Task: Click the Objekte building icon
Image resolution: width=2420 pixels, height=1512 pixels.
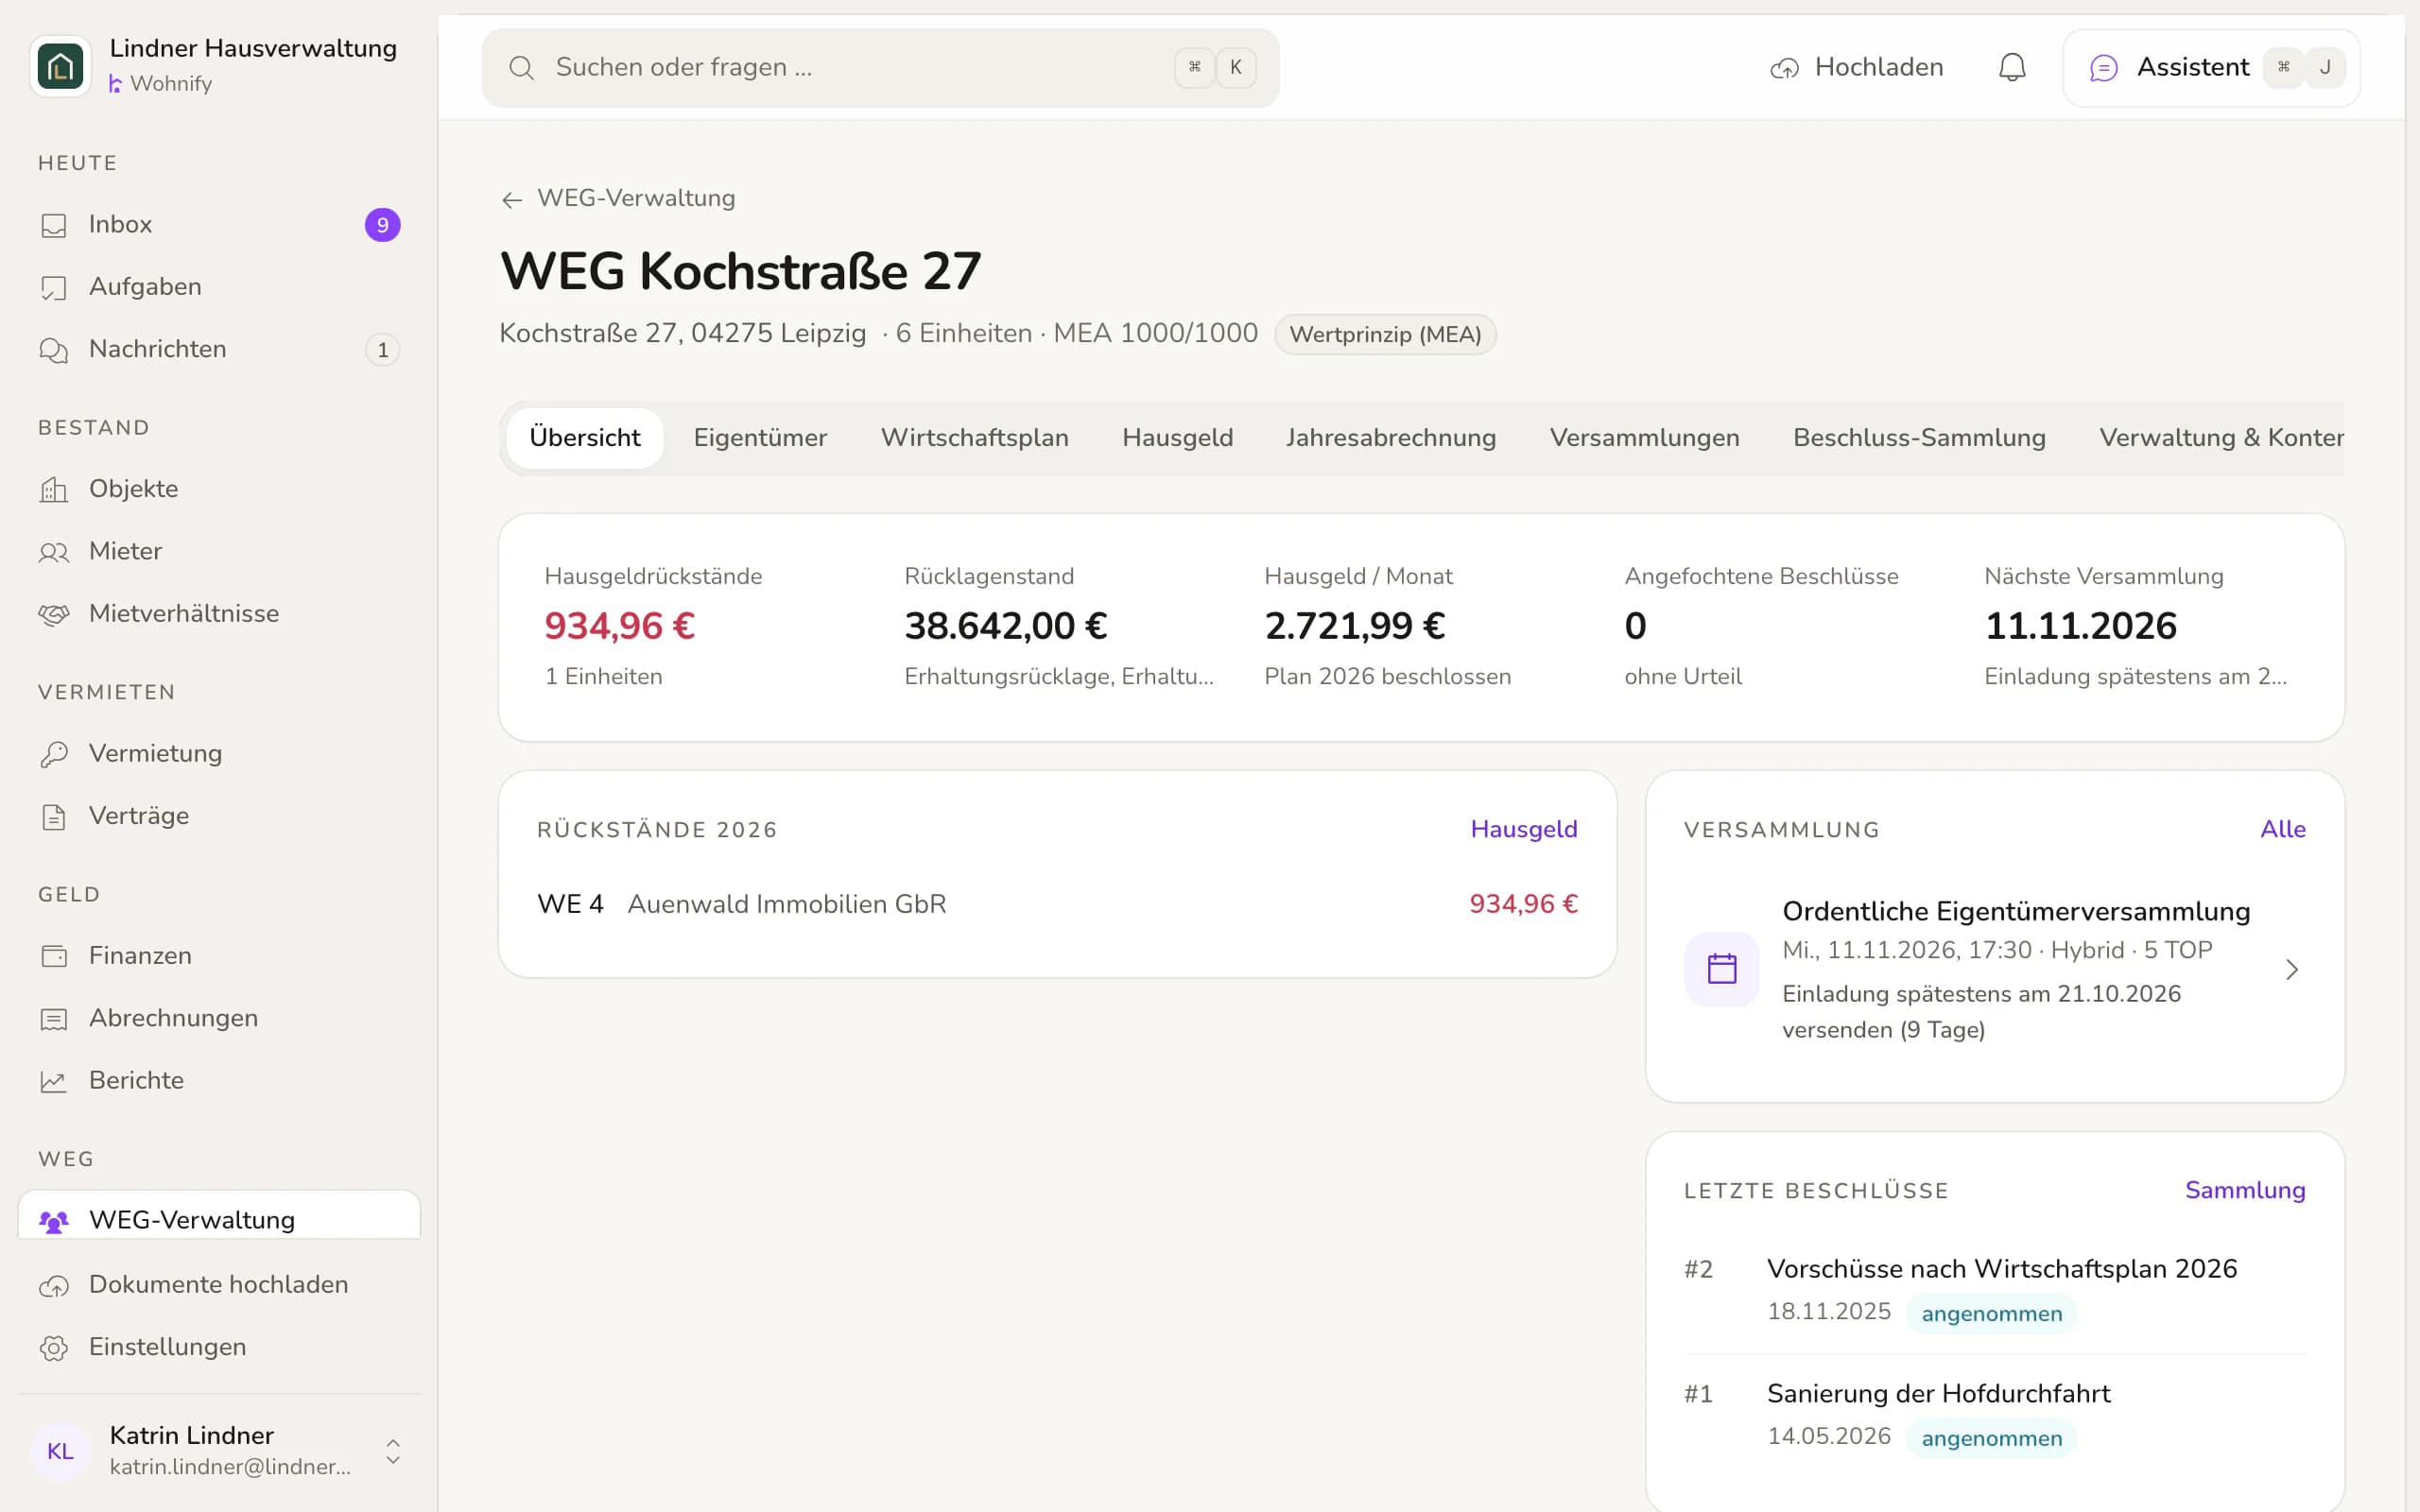Action: (54, 490)
